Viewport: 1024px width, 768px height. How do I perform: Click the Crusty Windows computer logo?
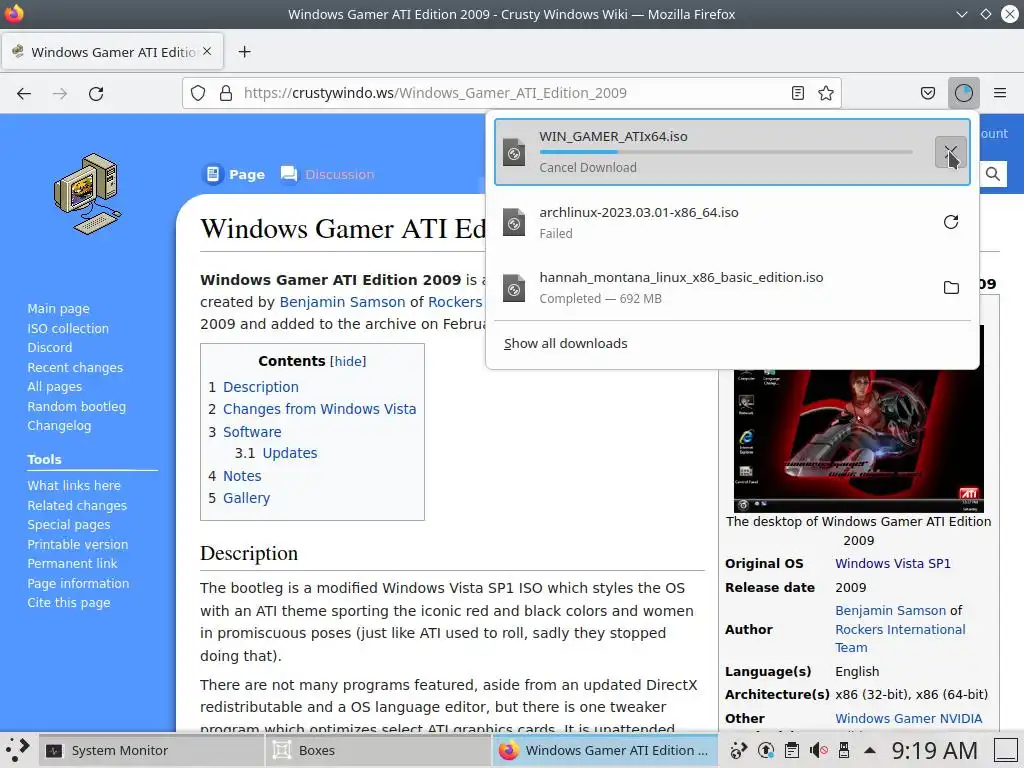pyautogui.click(x=88, y=194)
